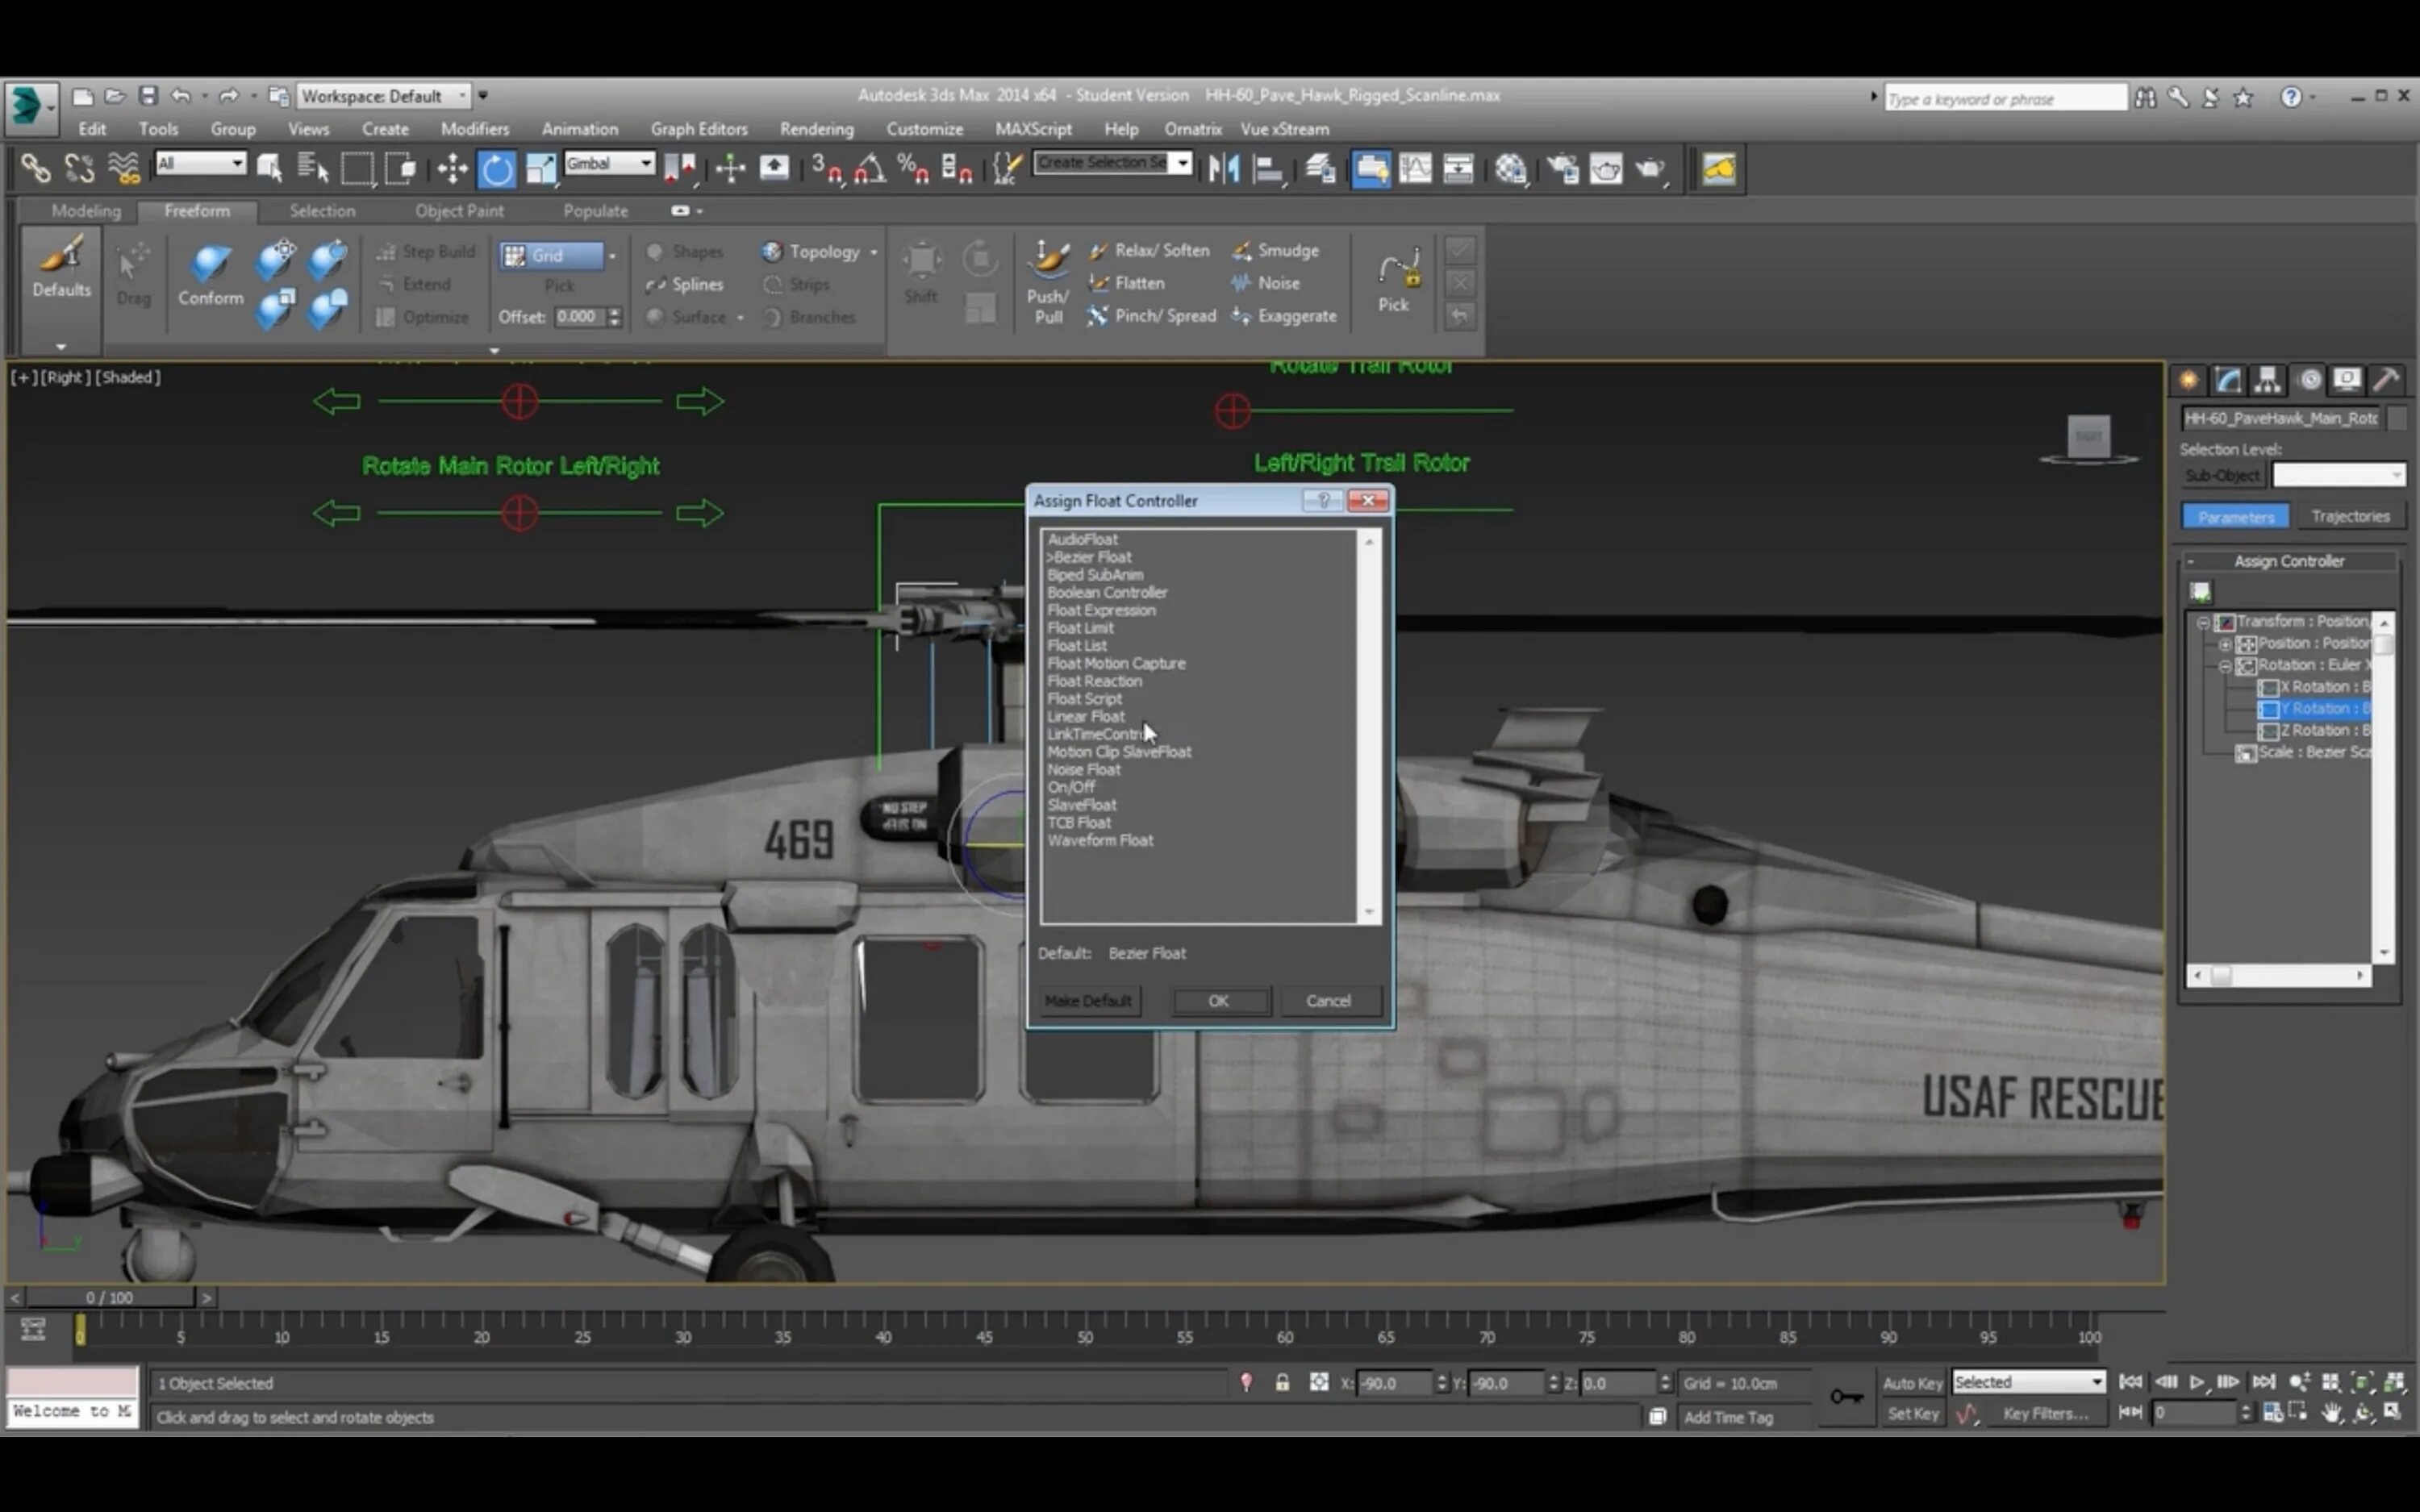Screen dimensions: 2420x1512
Task: Click the Make Default button
Action: [x=1088, y=1001]
